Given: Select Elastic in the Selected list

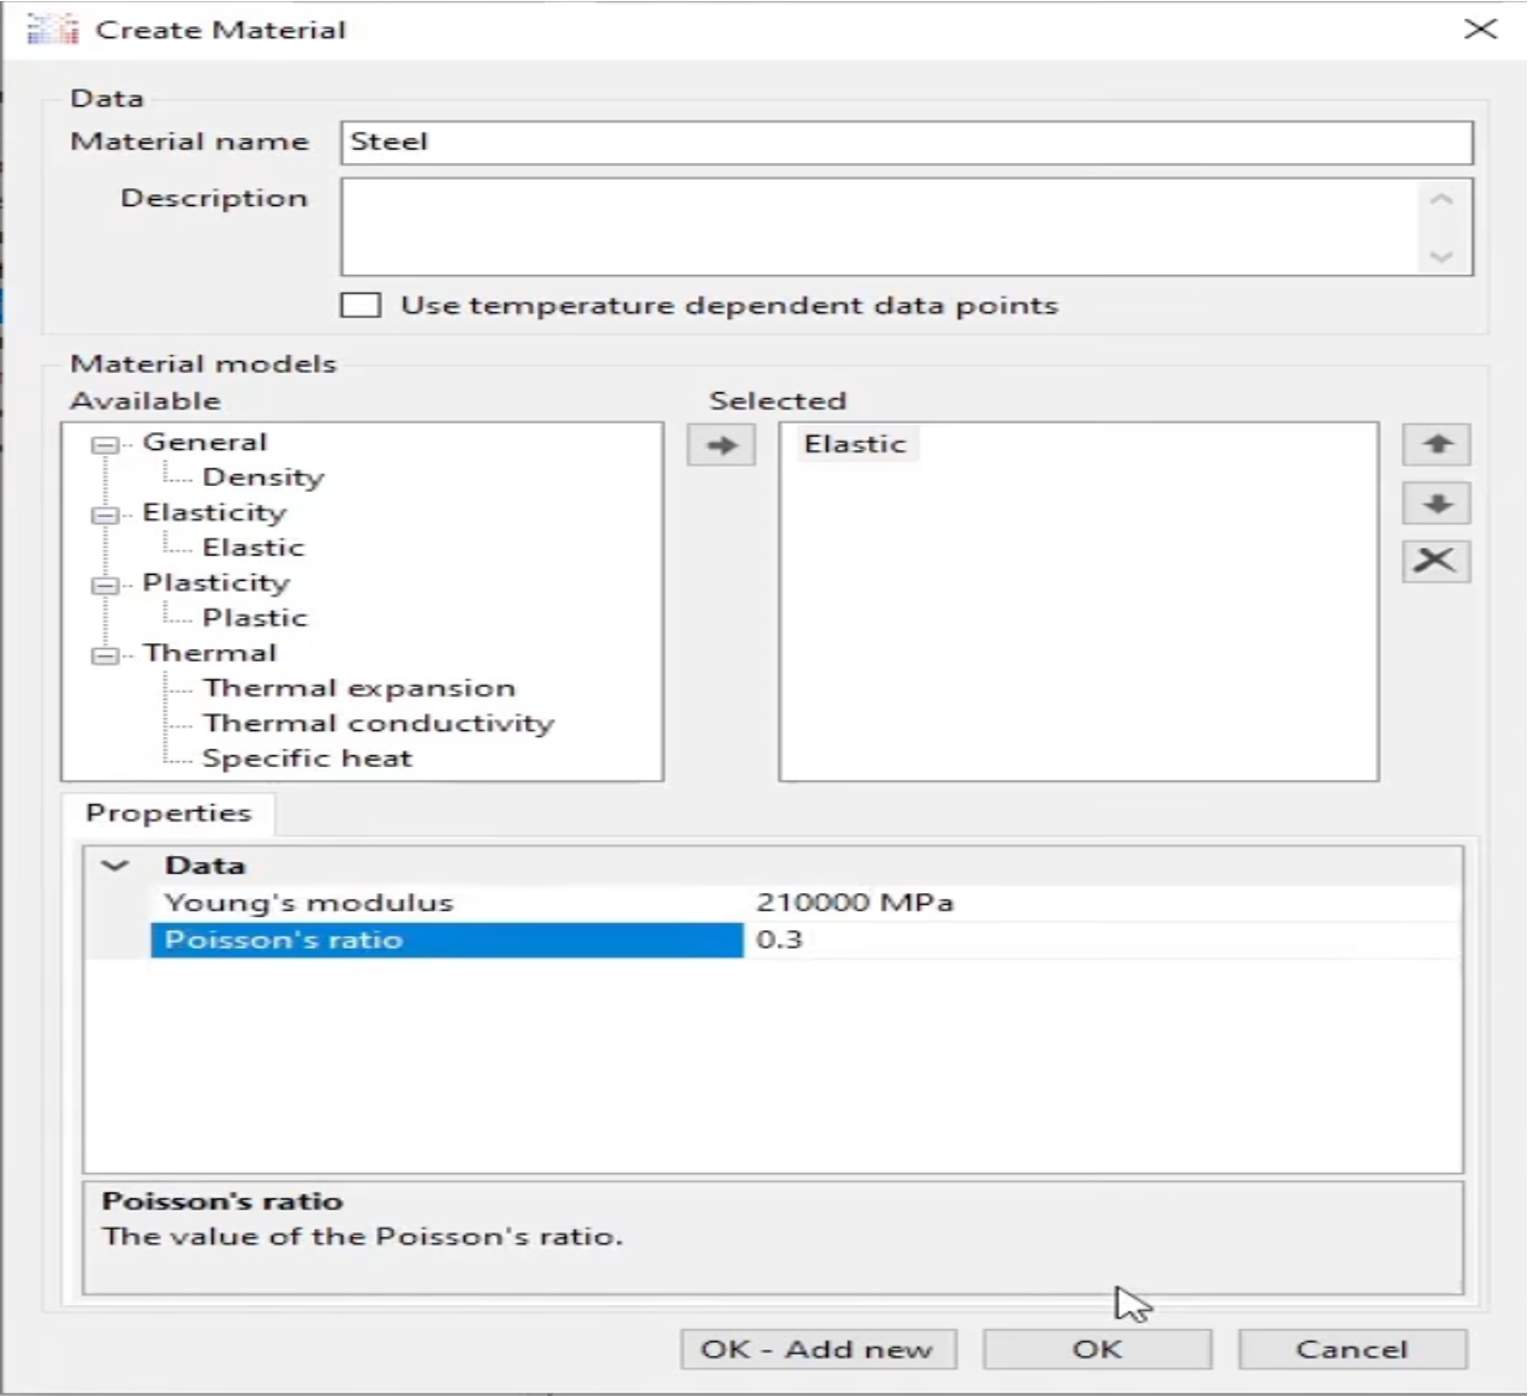Looking at the screenshot, I should click(856, 444).
